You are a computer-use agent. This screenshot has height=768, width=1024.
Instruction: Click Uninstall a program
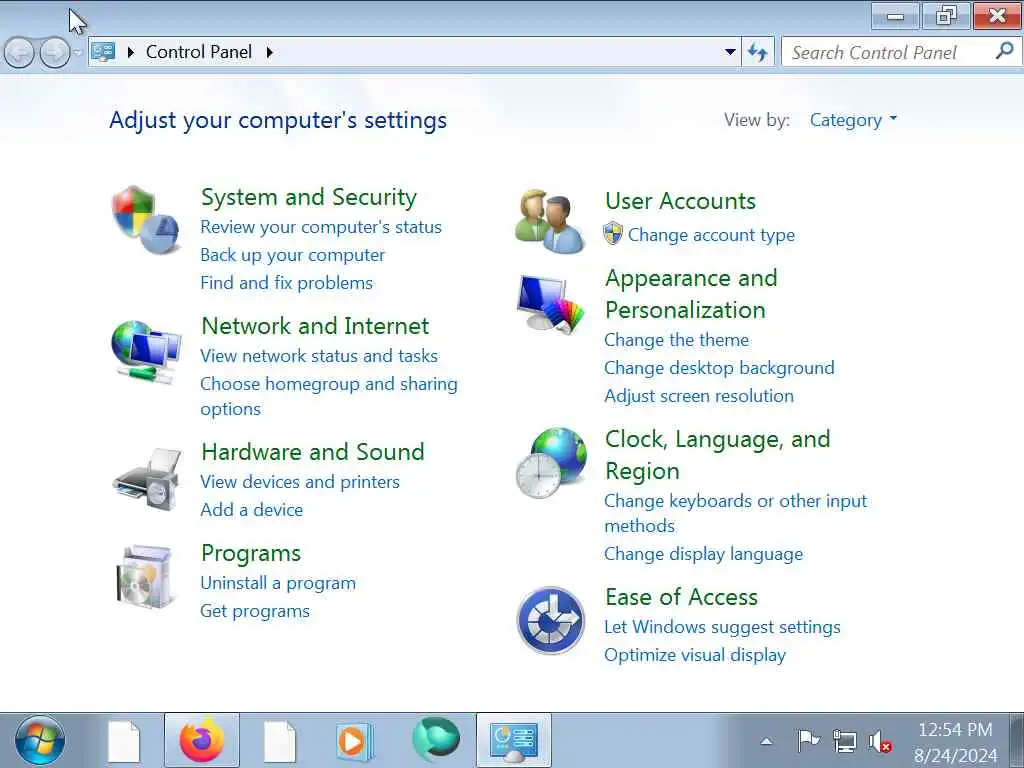[278, 583]
